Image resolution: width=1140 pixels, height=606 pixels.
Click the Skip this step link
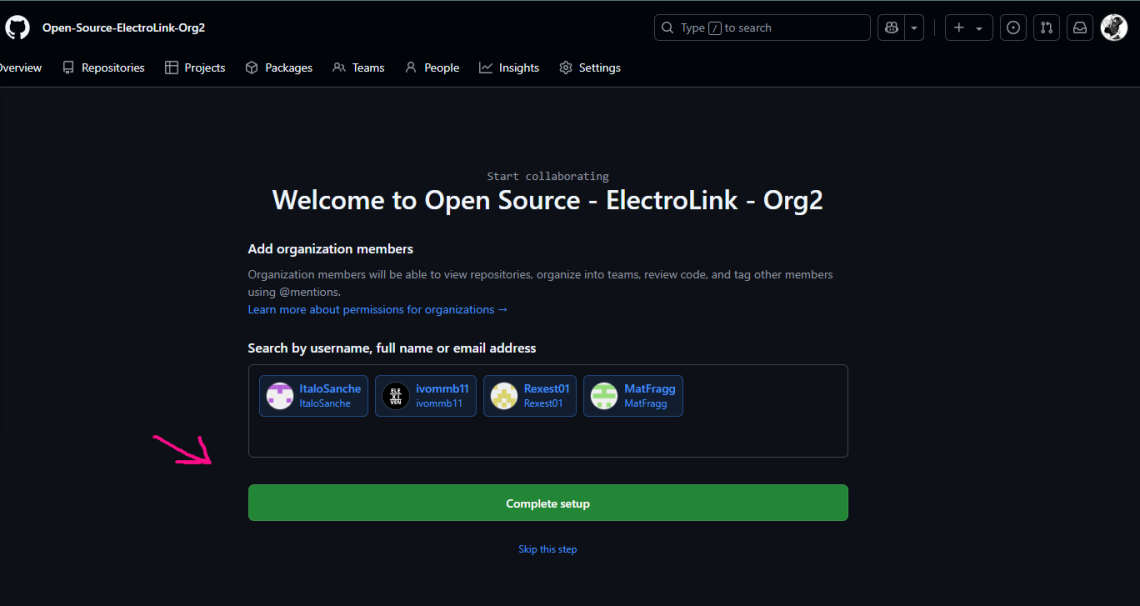pyautogui.click(x=547, y=549)
